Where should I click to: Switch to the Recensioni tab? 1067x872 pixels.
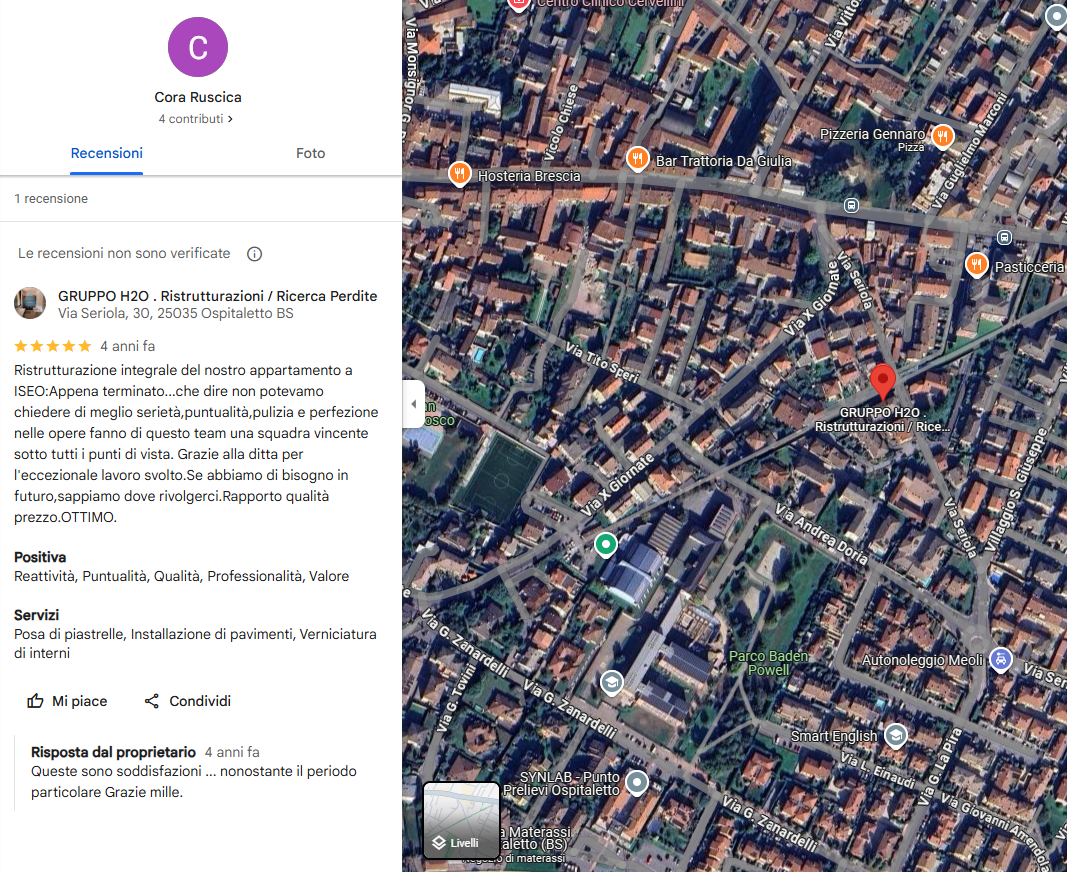107,153
